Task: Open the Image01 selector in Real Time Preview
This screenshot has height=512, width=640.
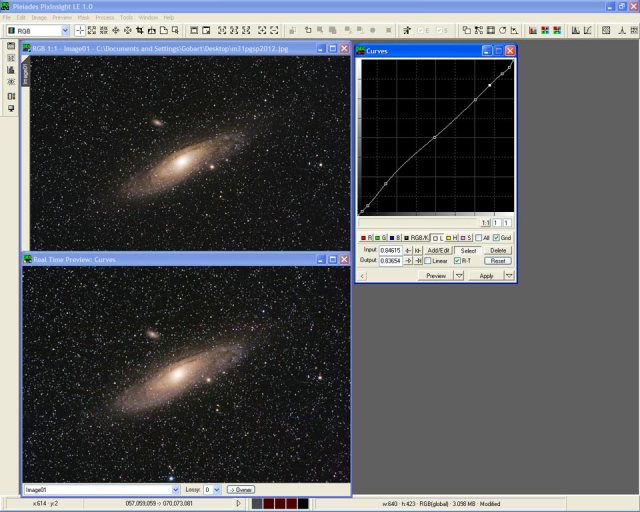Action: point(100,490)
